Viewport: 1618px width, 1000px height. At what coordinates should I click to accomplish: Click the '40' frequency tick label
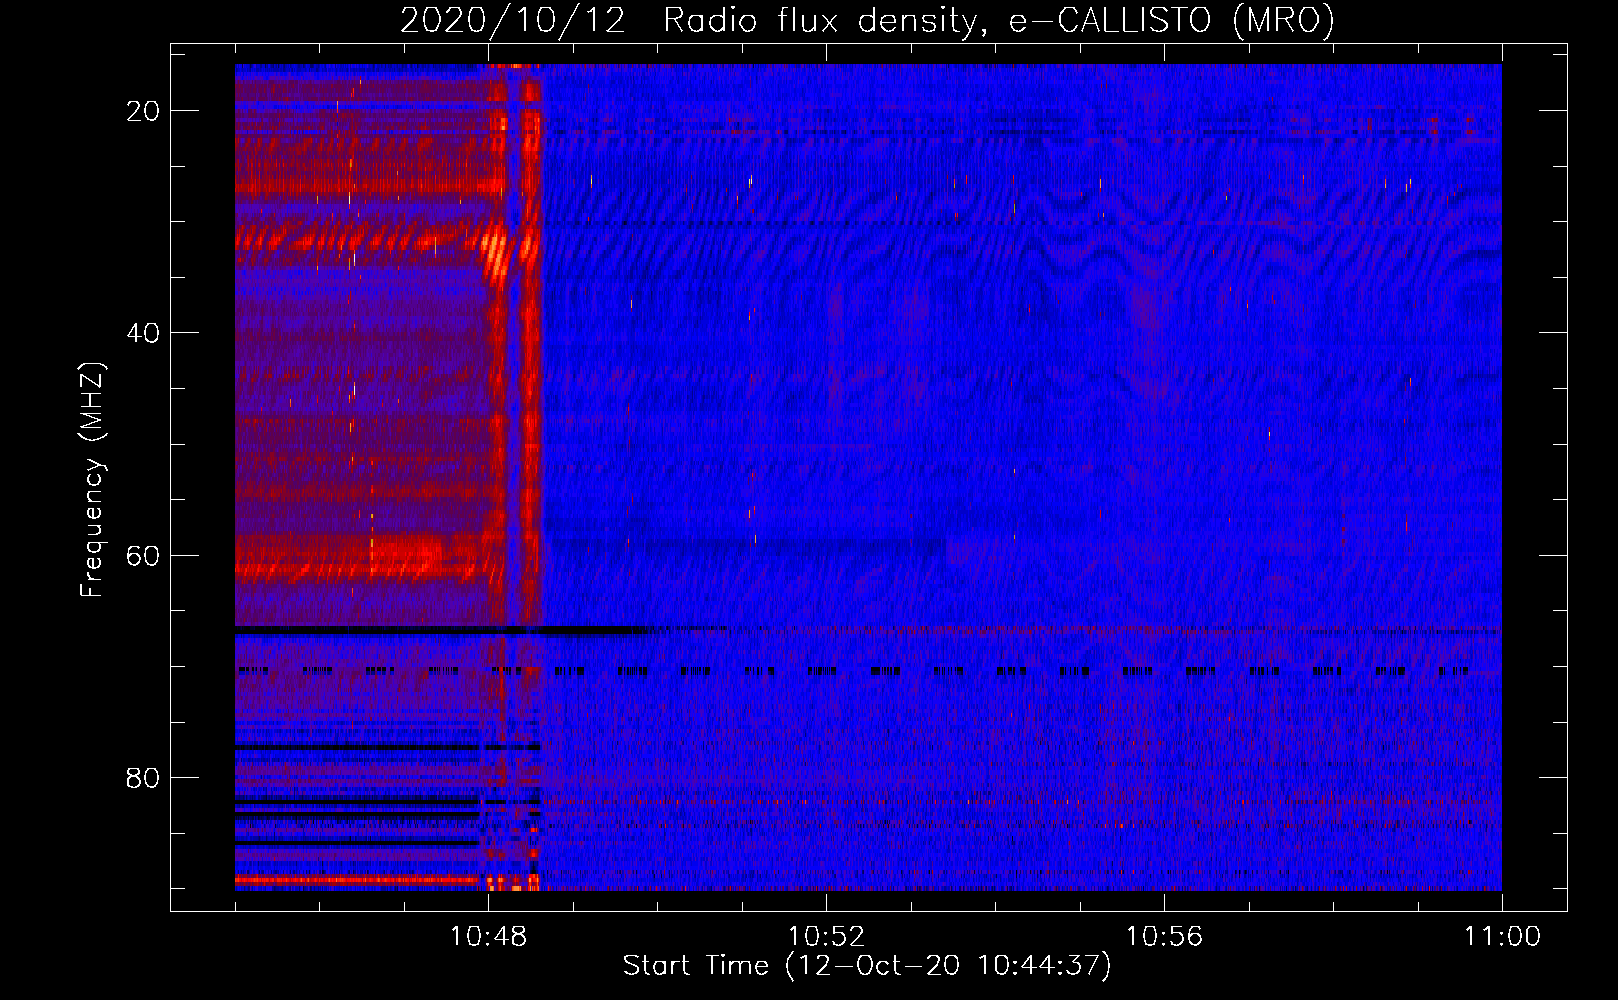point(143,333)
